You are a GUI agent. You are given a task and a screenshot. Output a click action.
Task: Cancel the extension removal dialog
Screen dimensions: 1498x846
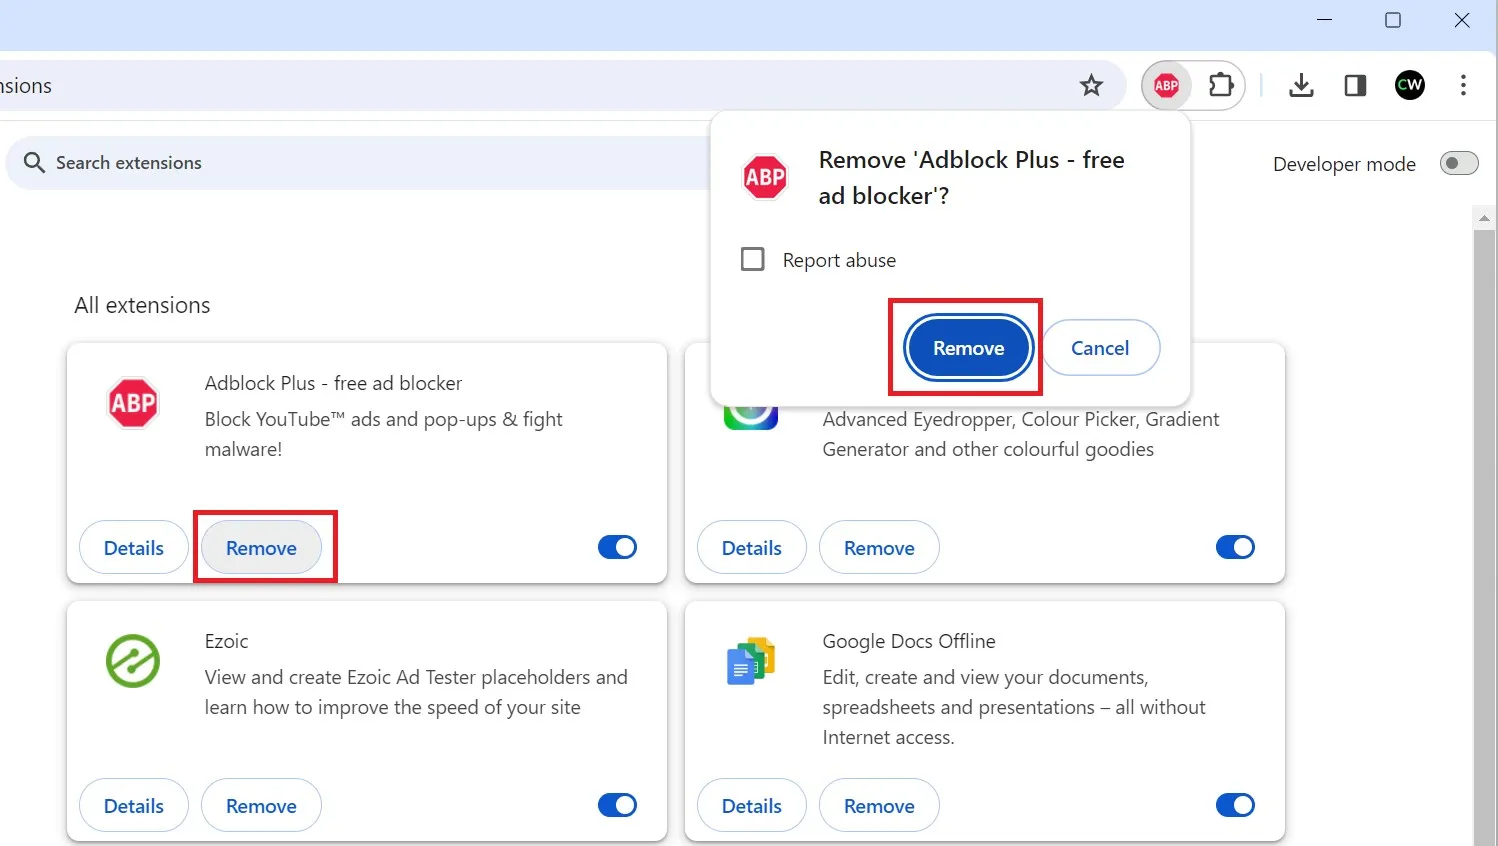pos(1100,348)
